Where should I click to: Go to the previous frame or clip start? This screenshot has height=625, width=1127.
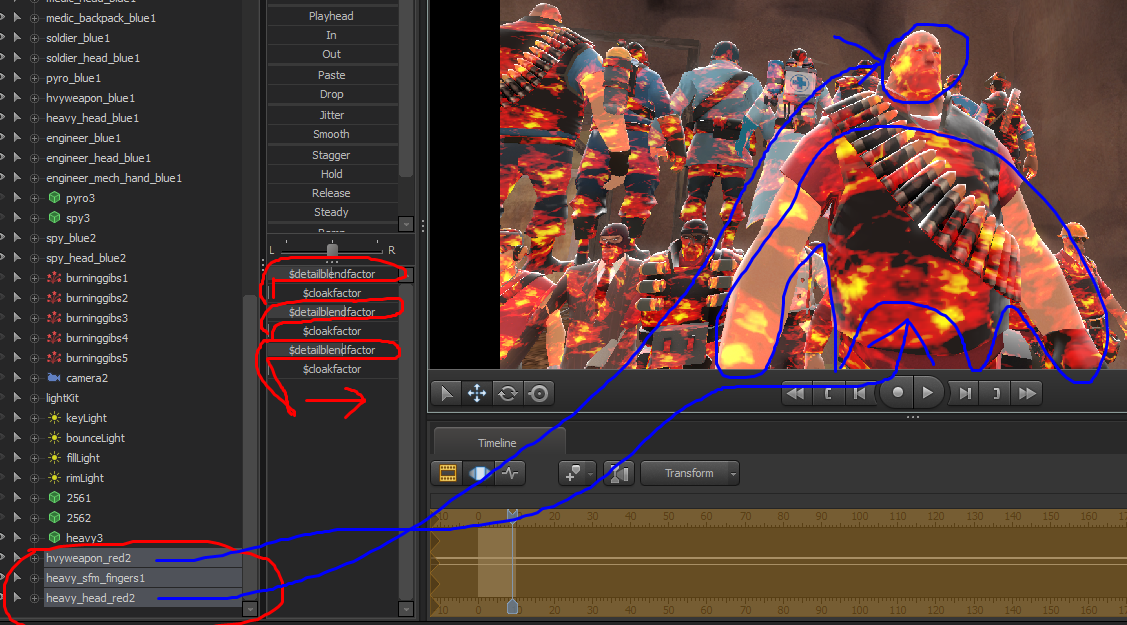[860, 393]
